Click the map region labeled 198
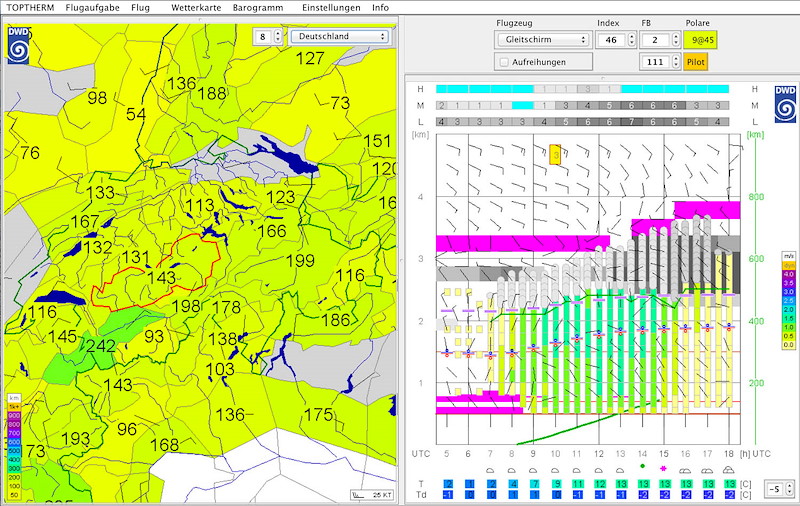 [186, 306]
